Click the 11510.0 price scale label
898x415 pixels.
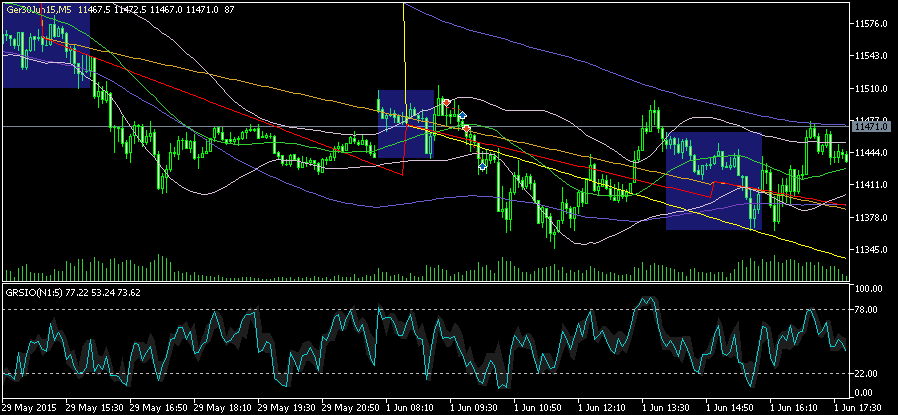click(x=870, y=89)
